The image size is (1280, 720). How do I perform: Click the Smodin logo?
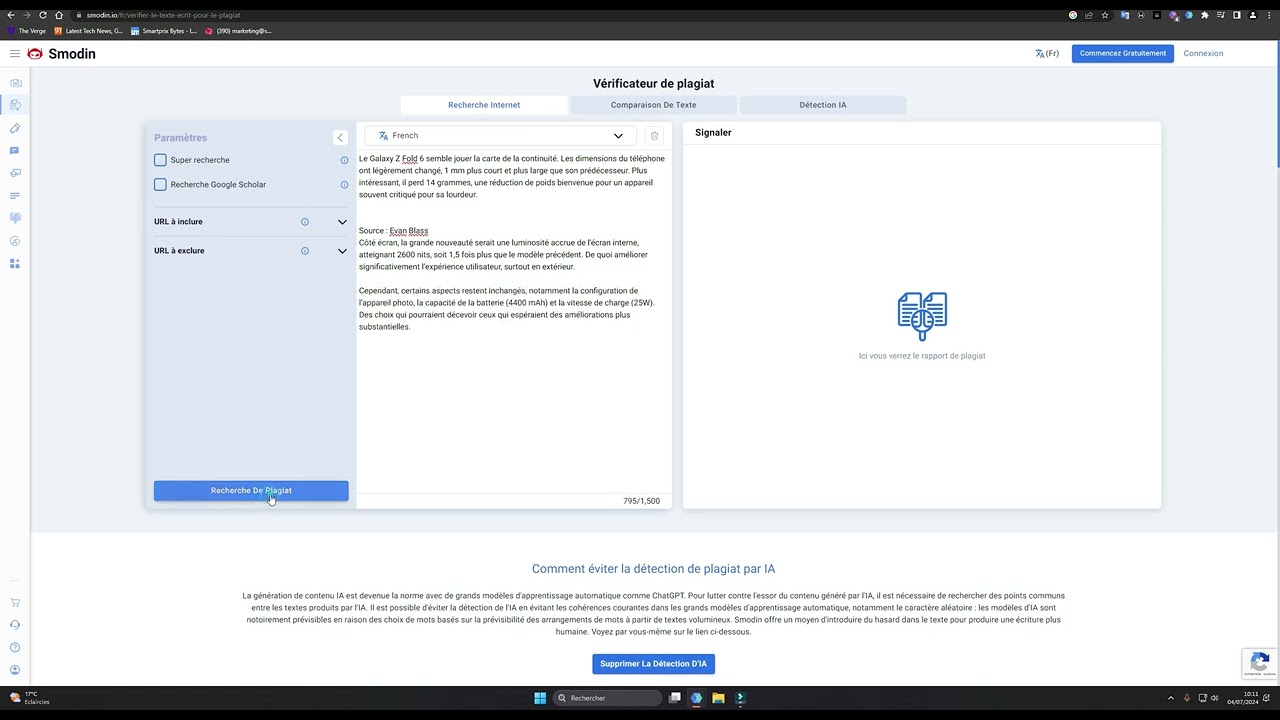click(62, 54)
